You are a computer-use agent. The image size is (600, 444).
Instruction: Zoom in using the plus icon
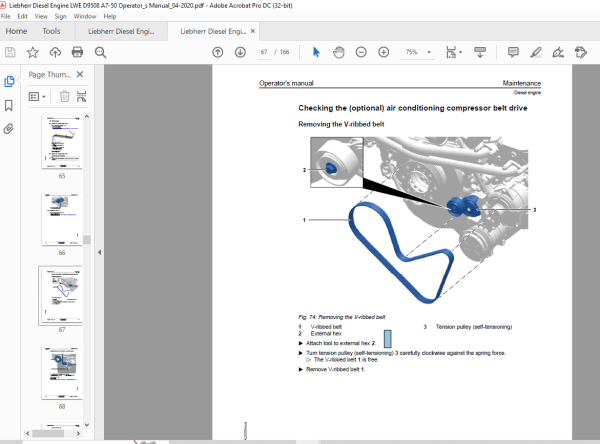click(383, 52)
